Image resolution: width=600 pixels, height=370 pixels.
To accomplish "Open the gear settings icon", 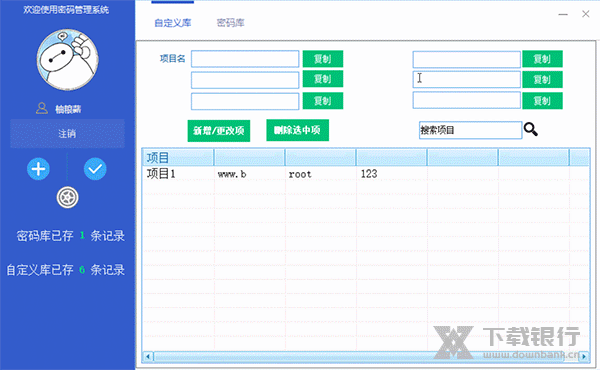I will coord(67,197).
